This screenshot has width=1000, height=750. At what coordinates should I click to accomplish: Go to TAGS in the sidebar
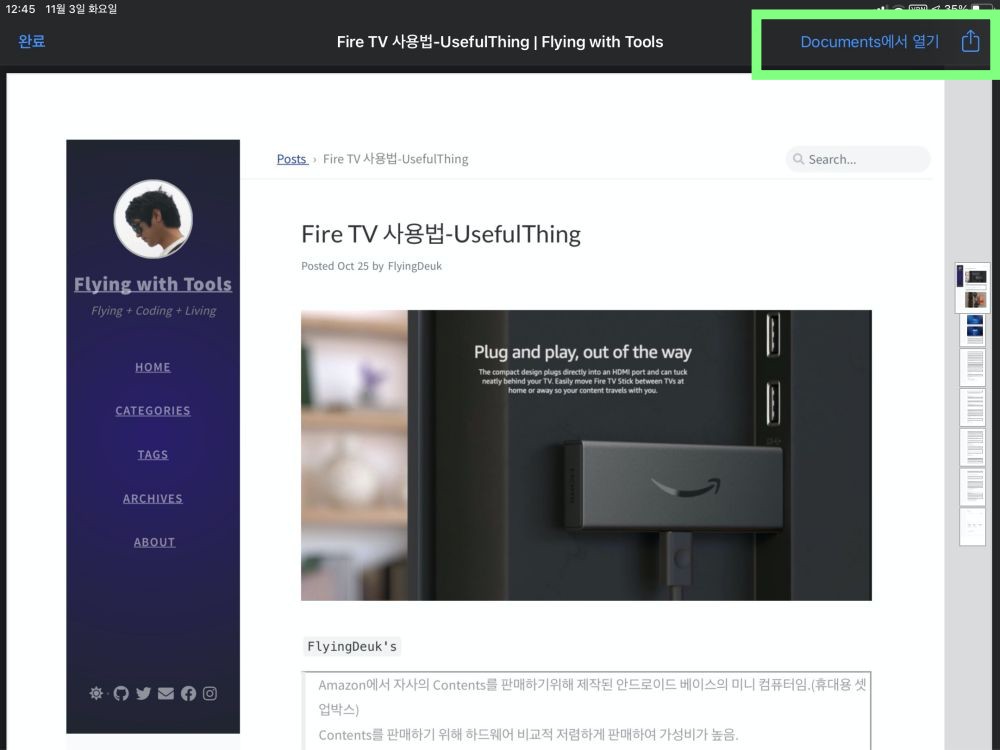coord(153,455)
